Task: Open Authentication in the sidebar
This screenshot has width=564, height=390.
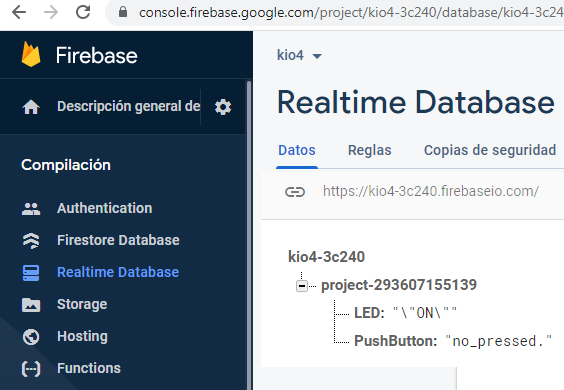Action: click(x=104, y=208)
